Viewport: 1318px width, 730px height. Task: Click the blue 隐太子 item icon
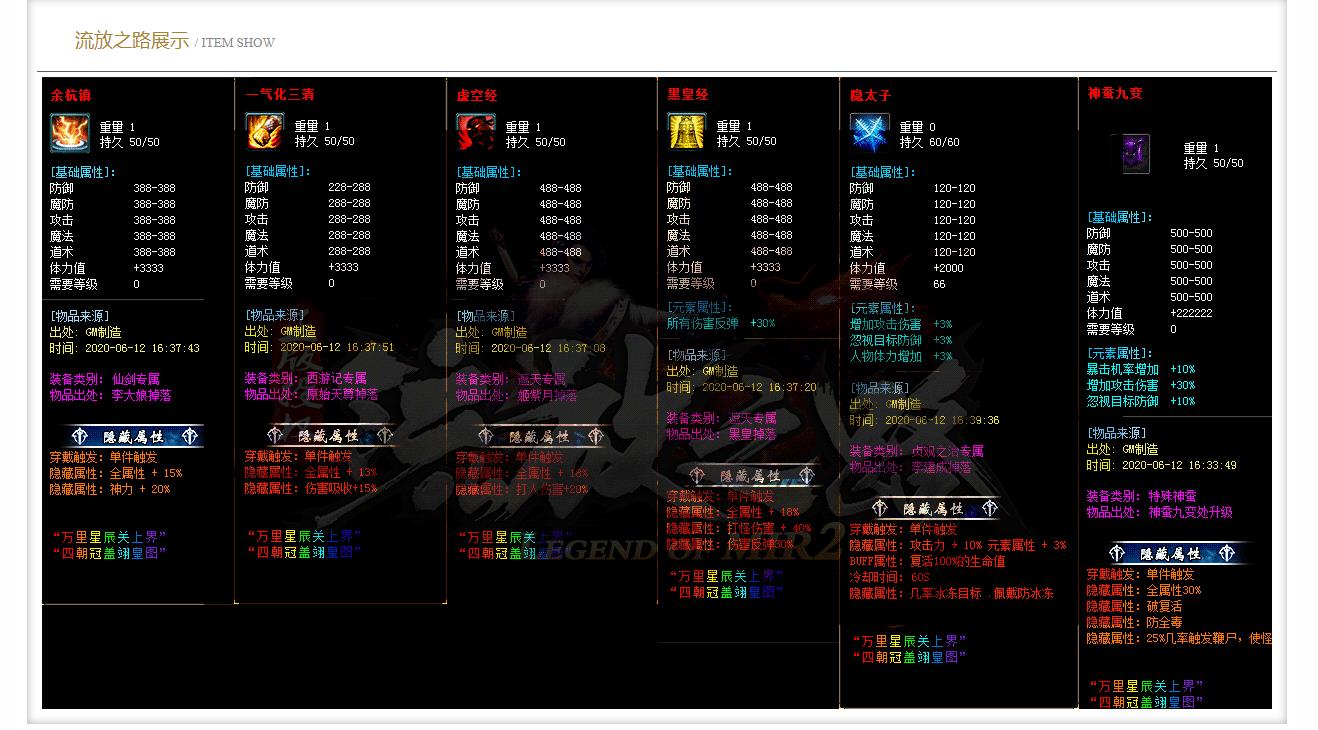coord(868,131)
